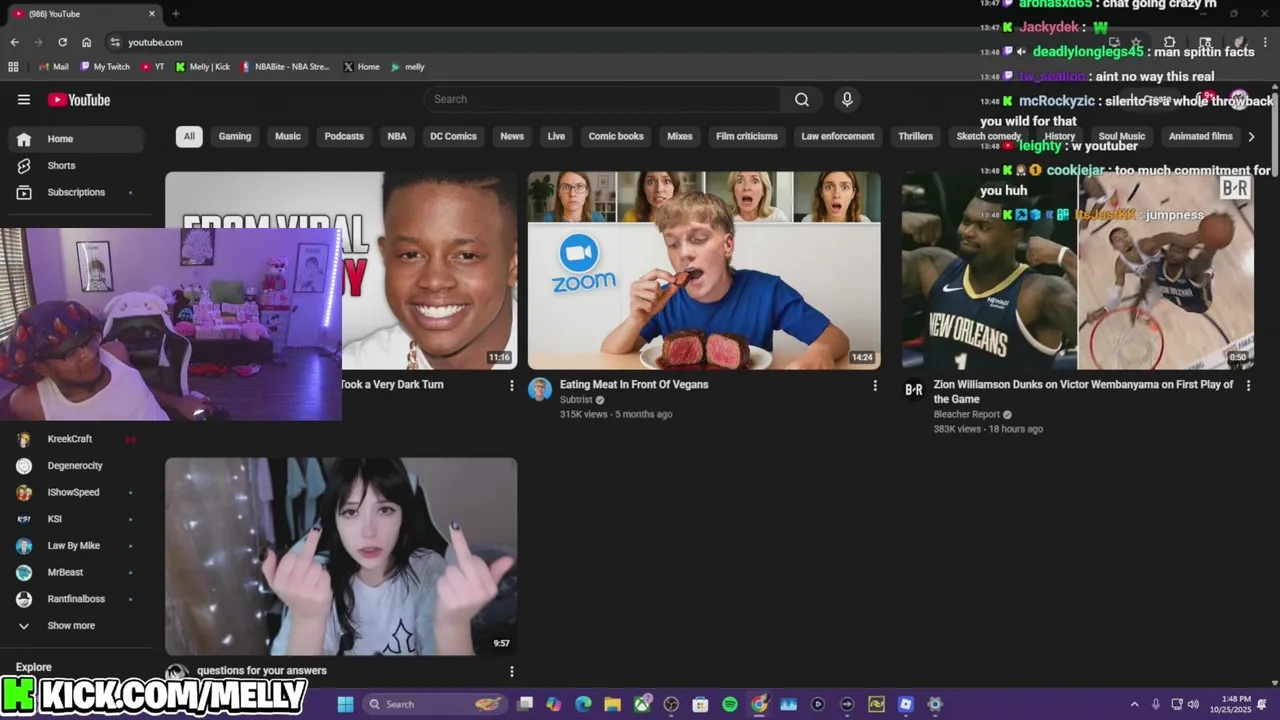Click the browser back arrow
The height and width of the screenshot is (720, 1280).
pos(14,42)
